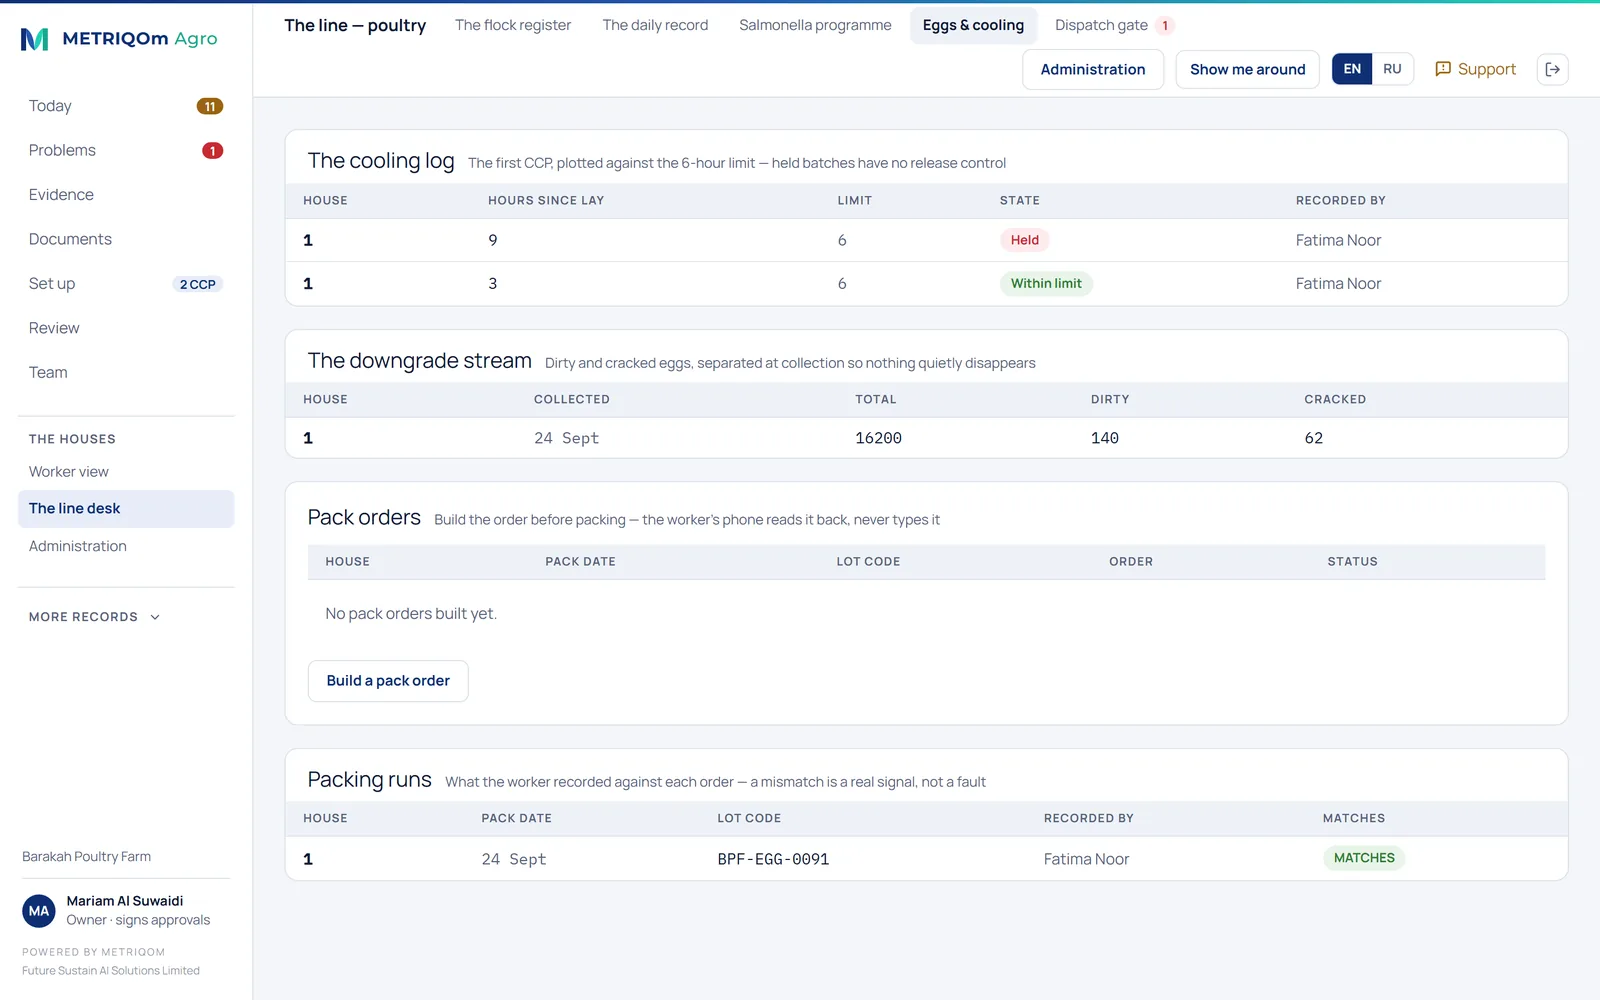Screen dimensions: 1600x1000
Task: Switch language to RU
Action: click(x=1392, y=69)
